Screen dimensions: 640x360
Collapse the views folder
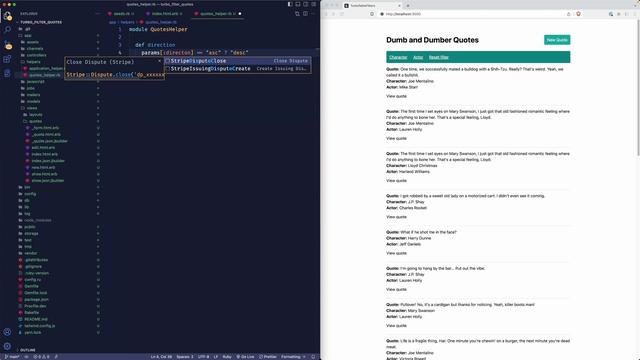coord(32,108)
